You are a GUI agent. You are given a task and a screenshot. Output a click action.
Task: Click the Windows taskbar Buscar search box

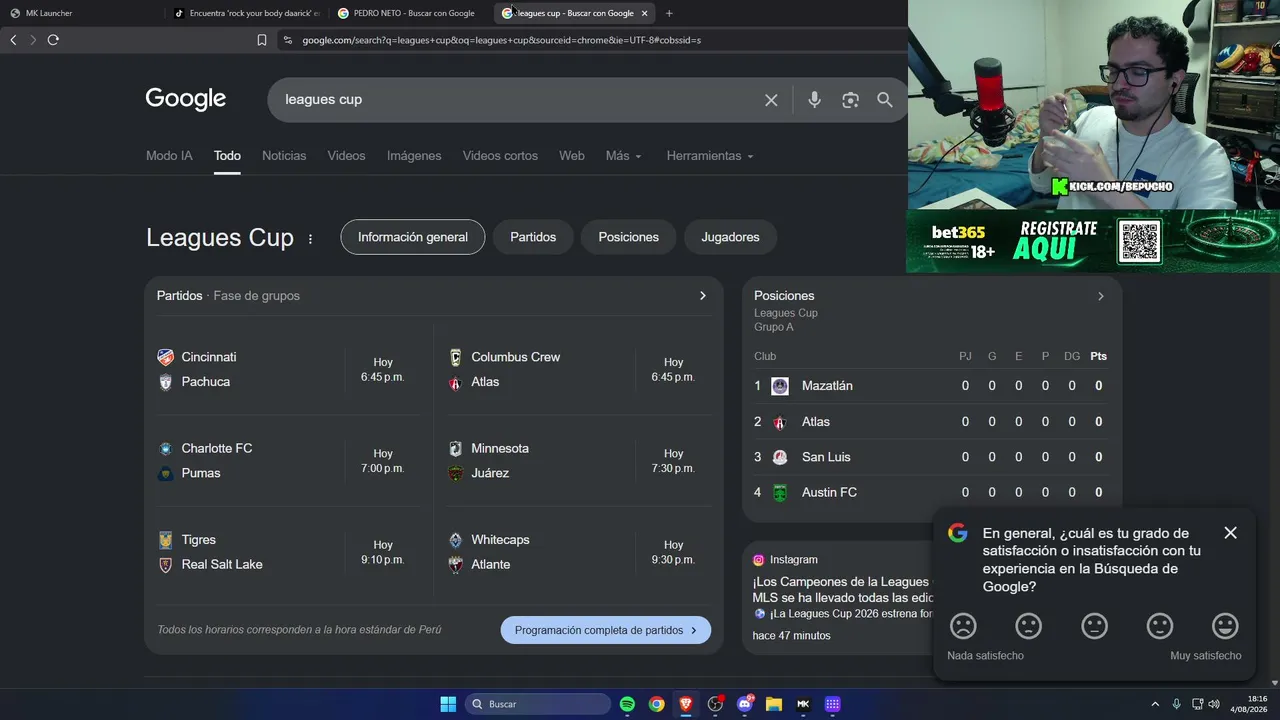538,704
